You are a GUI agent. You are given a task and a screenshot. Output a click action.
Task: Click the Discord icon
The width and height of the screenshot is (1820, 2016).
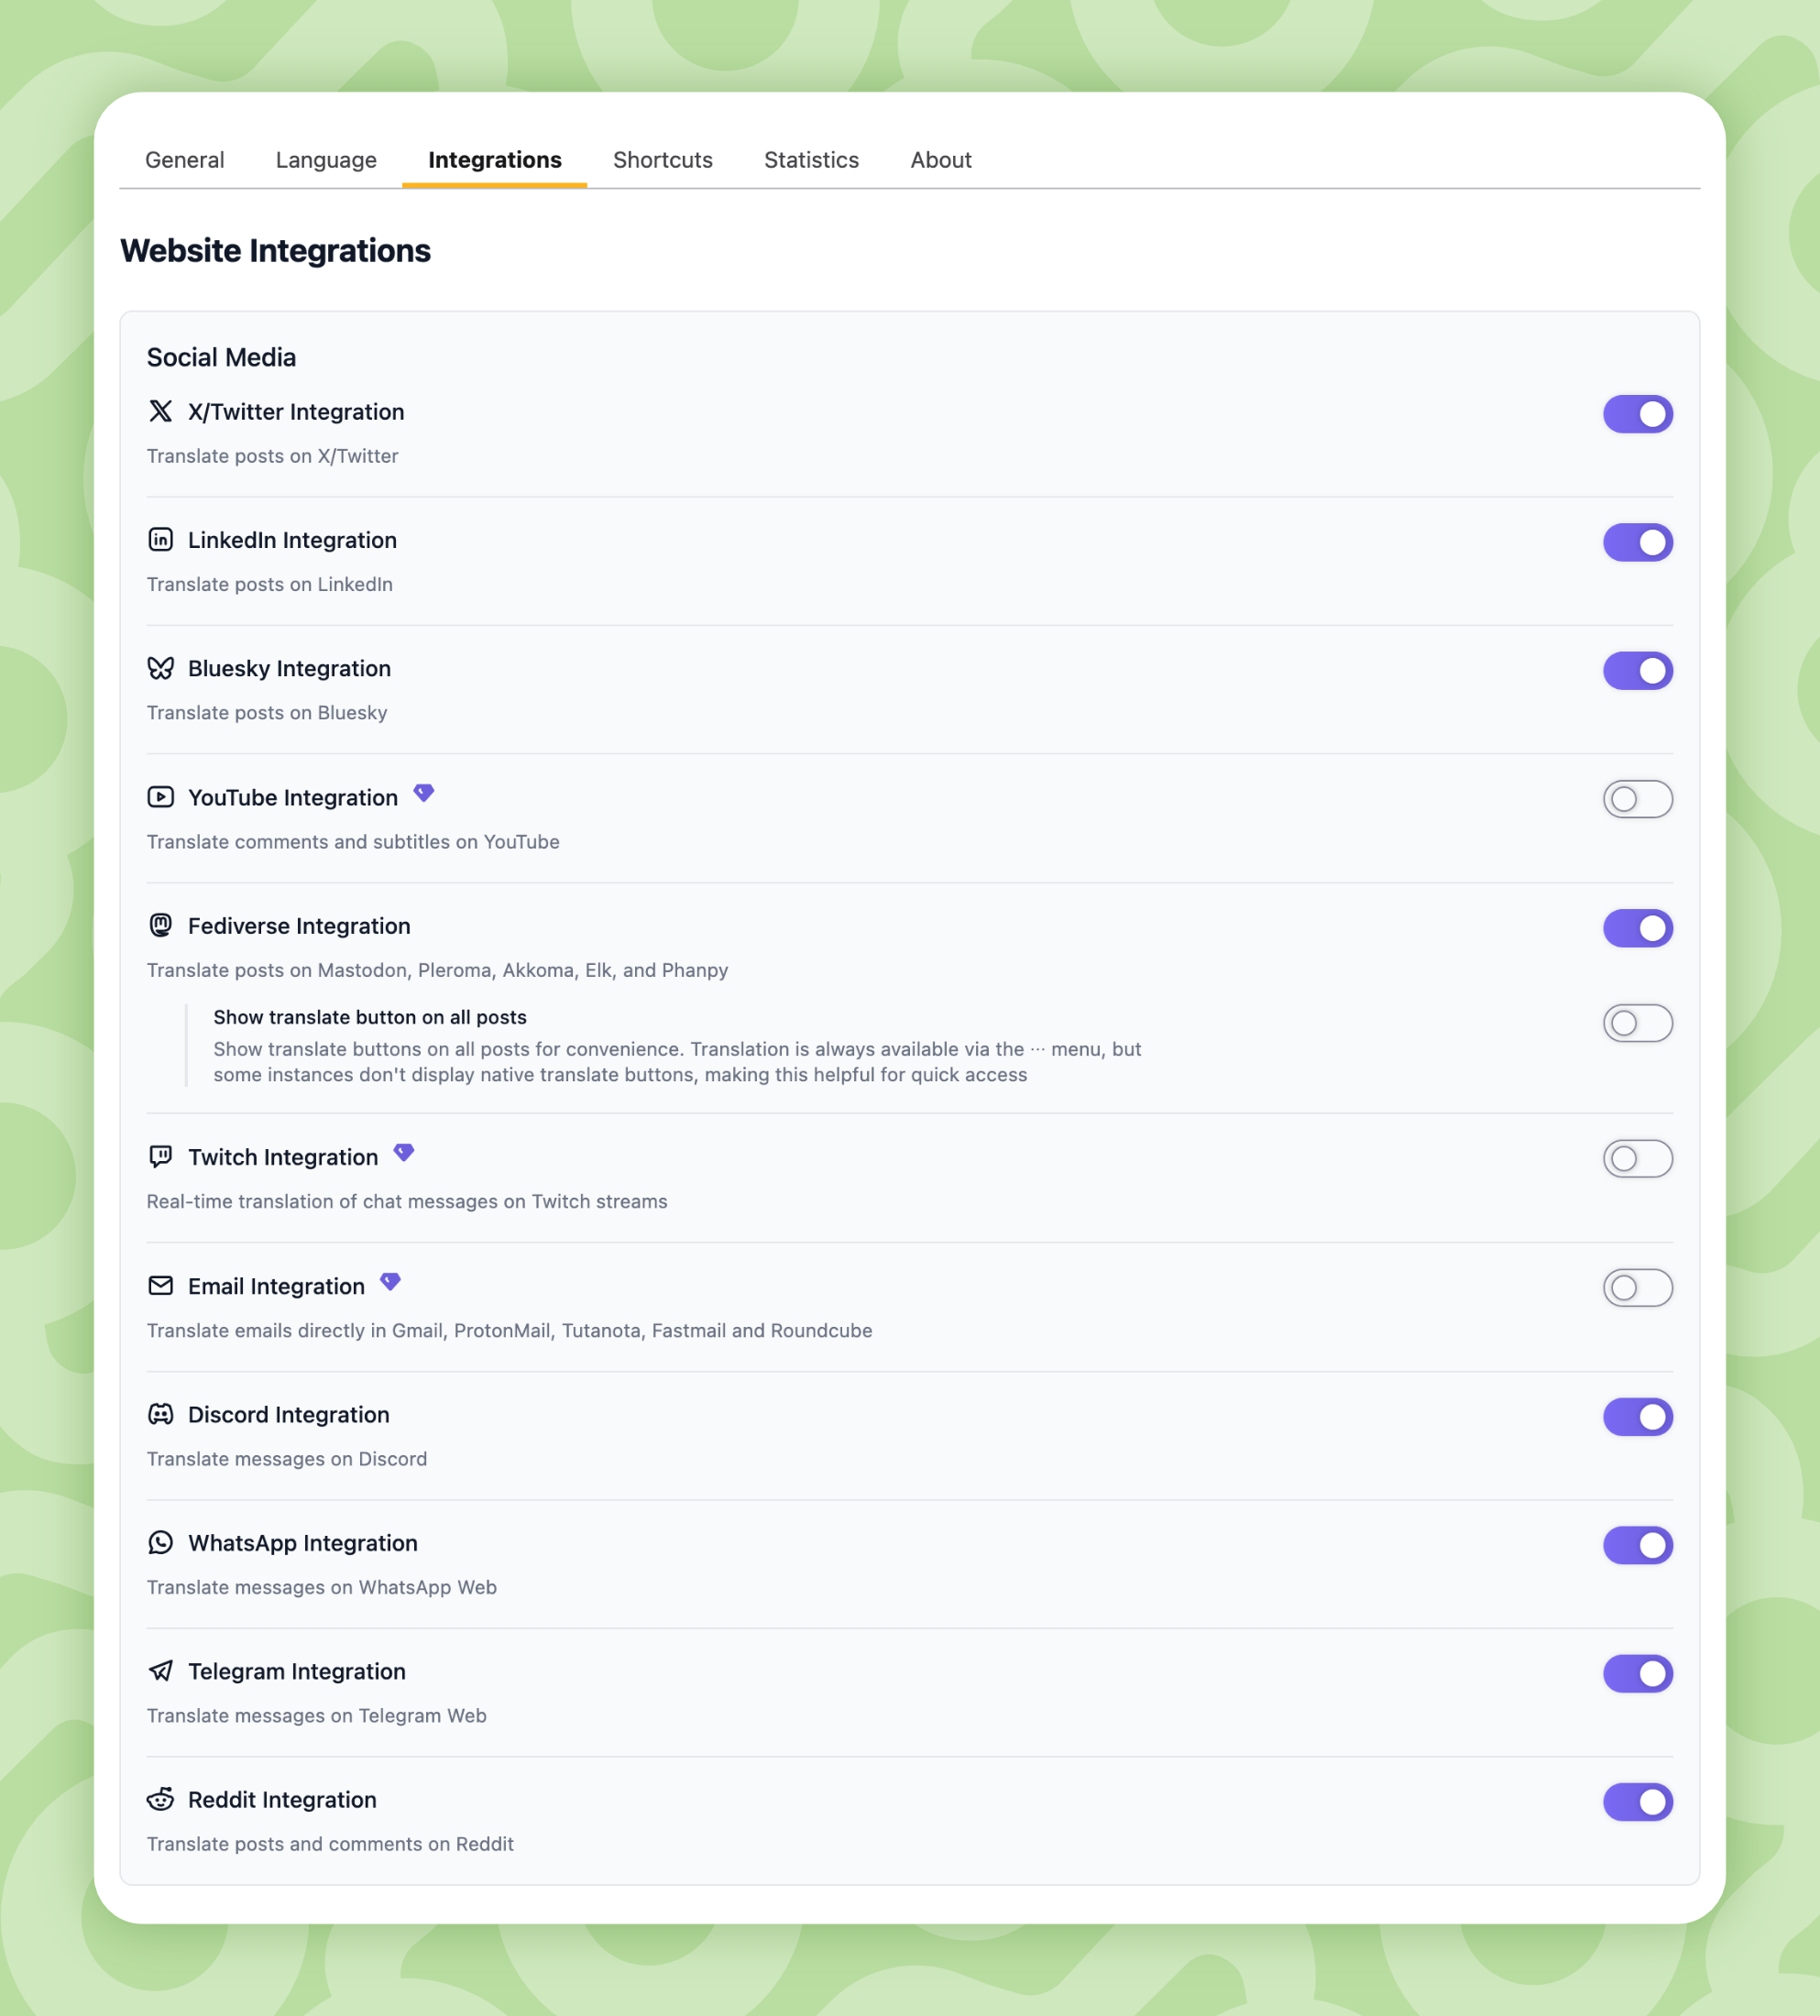pyautogui.click(x=161, y=1414)
